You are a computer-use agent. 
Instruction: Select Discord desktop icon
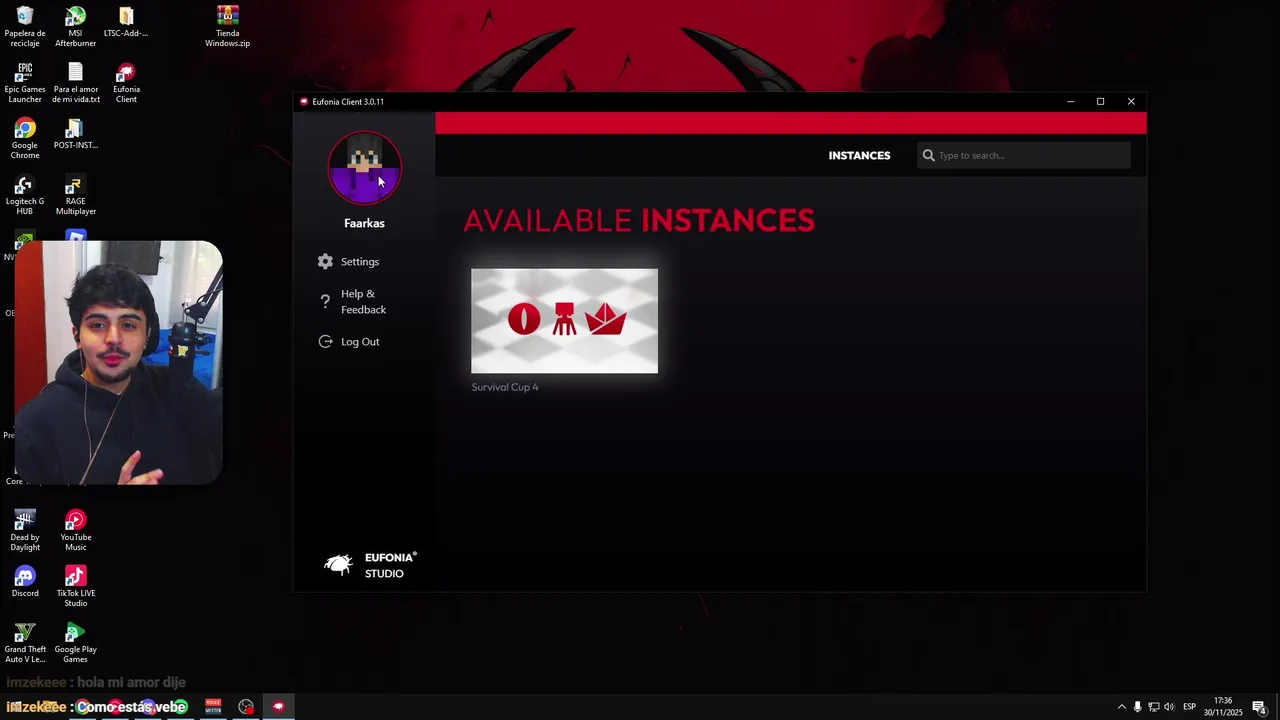pyautogui.click(x=25, y=581)
